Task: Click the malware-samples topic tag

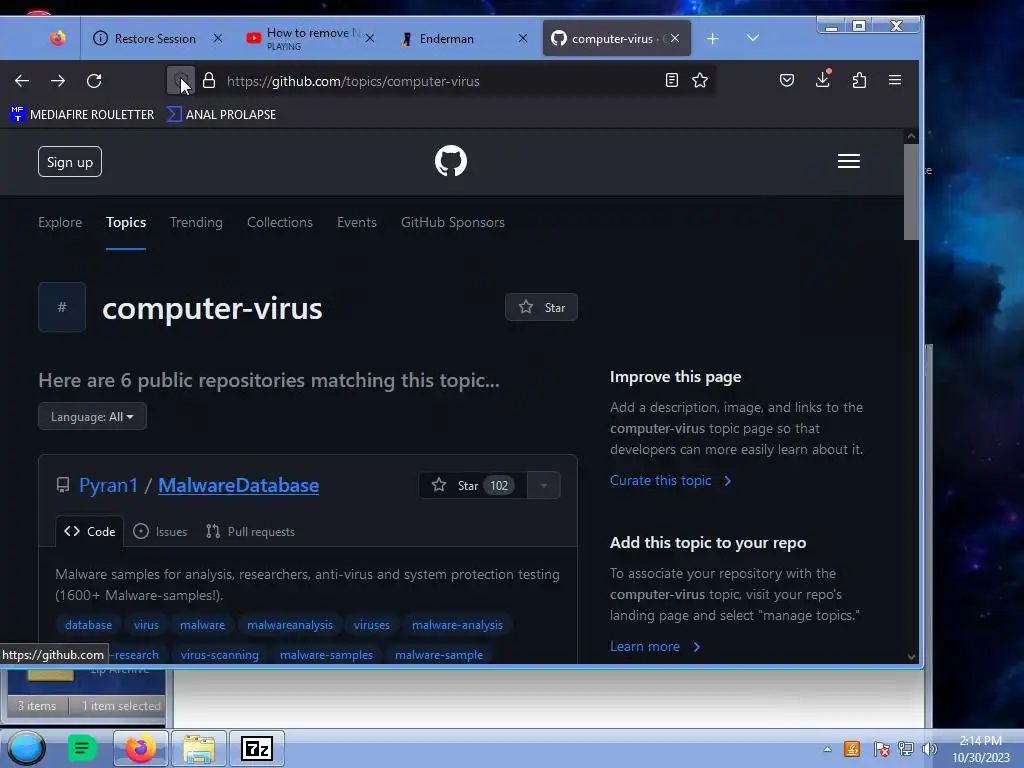Action: 326,654
